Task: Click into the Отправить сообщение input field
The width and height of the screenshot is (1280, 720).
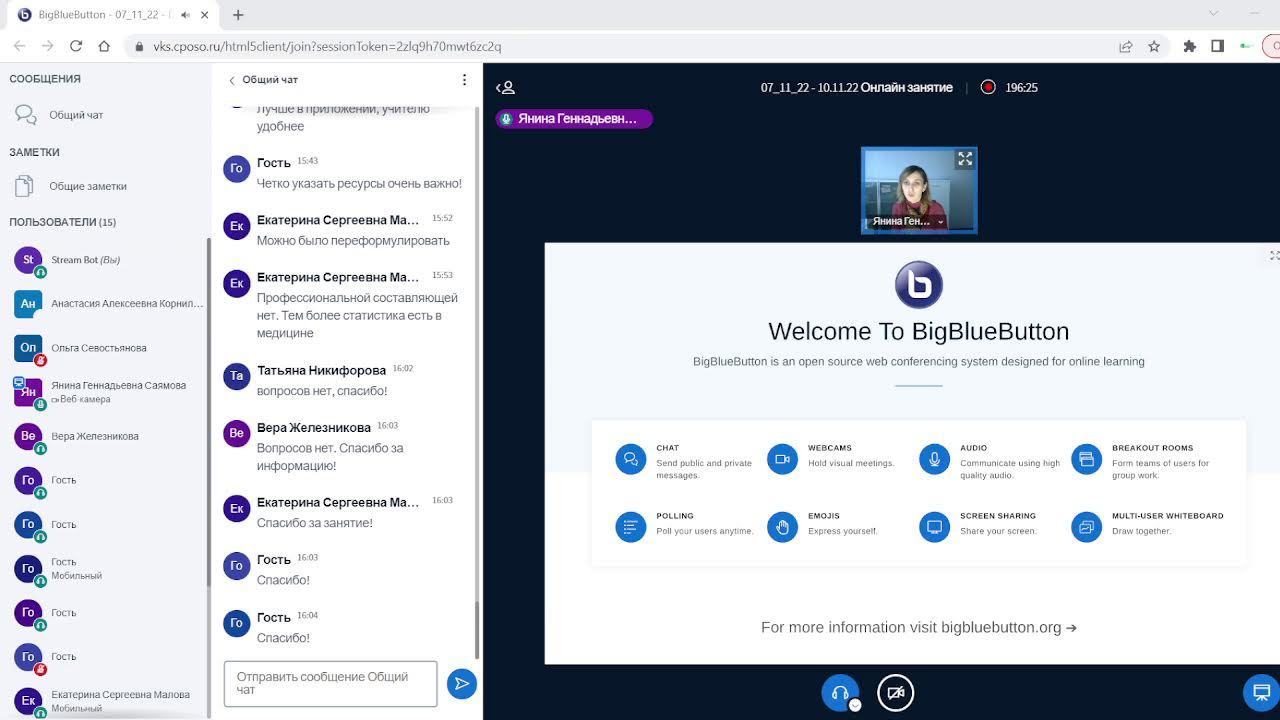Action: click(330, 684)
